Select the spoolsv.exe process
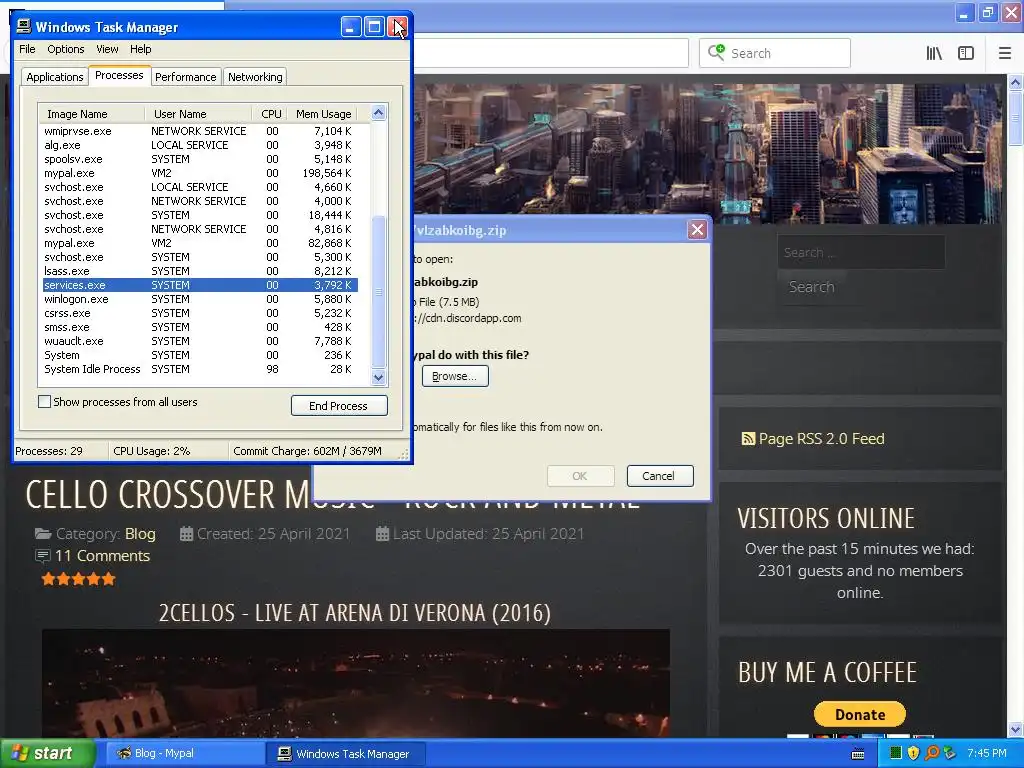 point(200,159)
